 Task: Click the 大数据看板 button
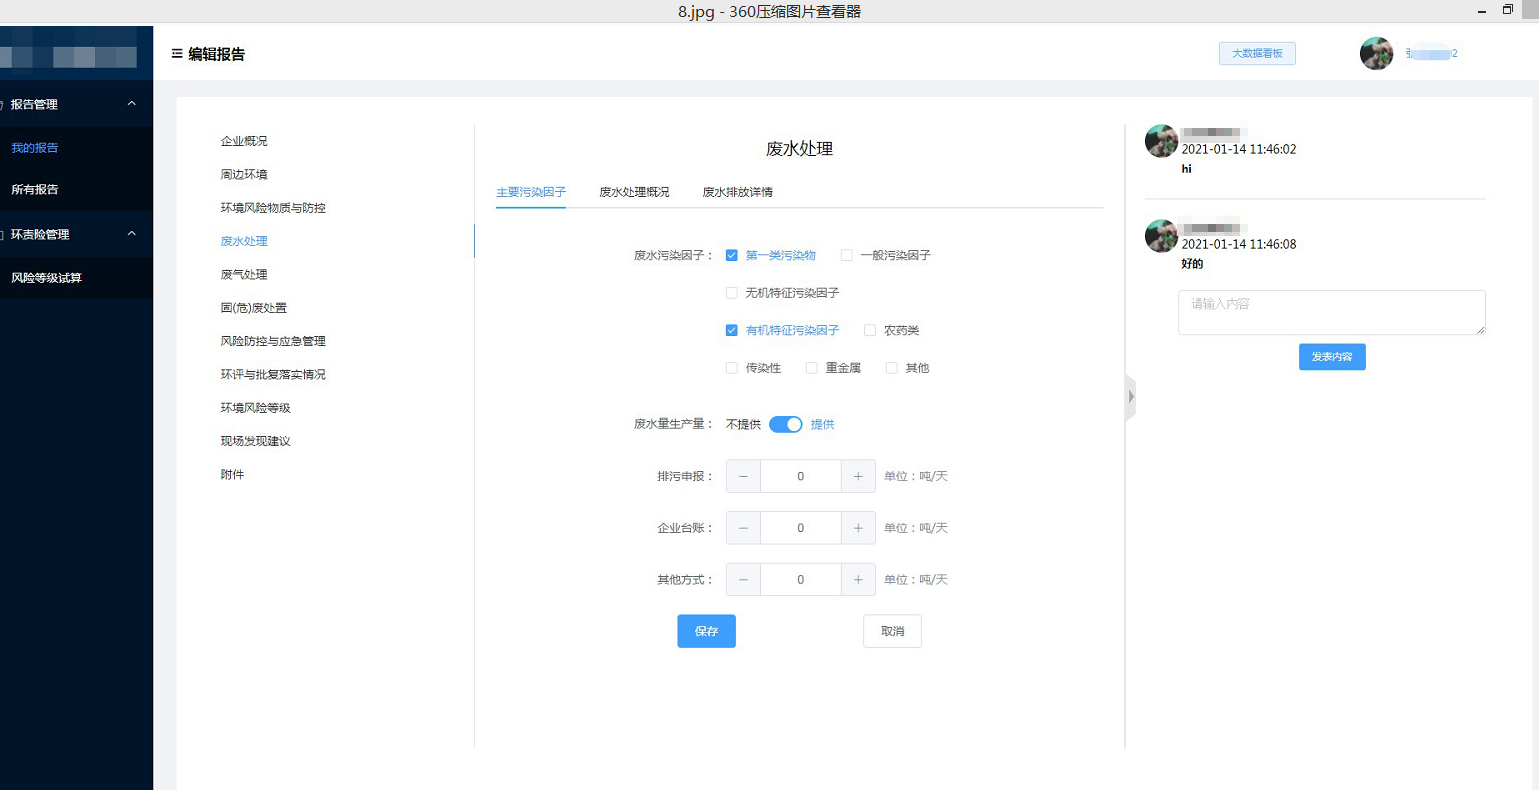[x=1257, y=54]
